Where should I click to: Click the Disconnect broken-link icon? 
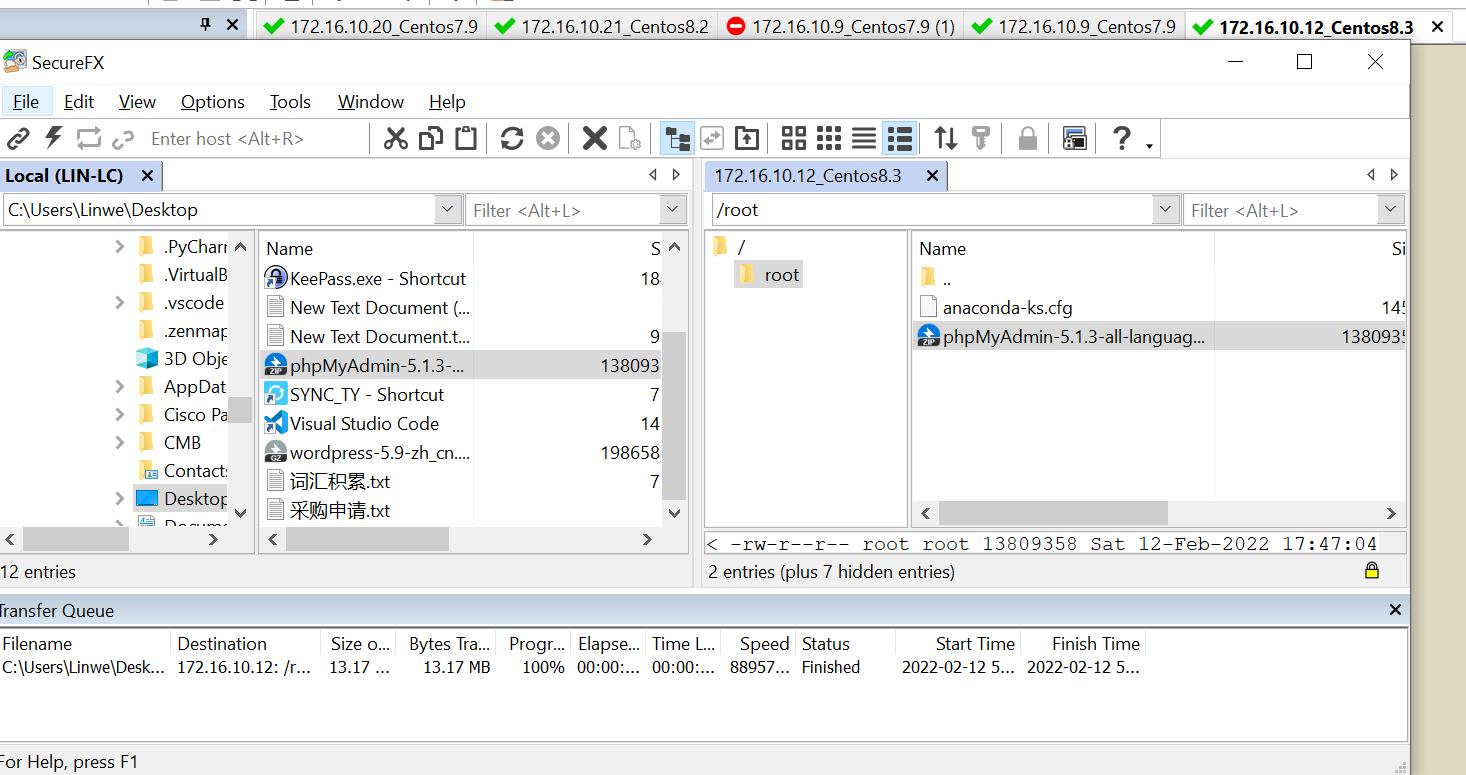[x=123, y=138]
